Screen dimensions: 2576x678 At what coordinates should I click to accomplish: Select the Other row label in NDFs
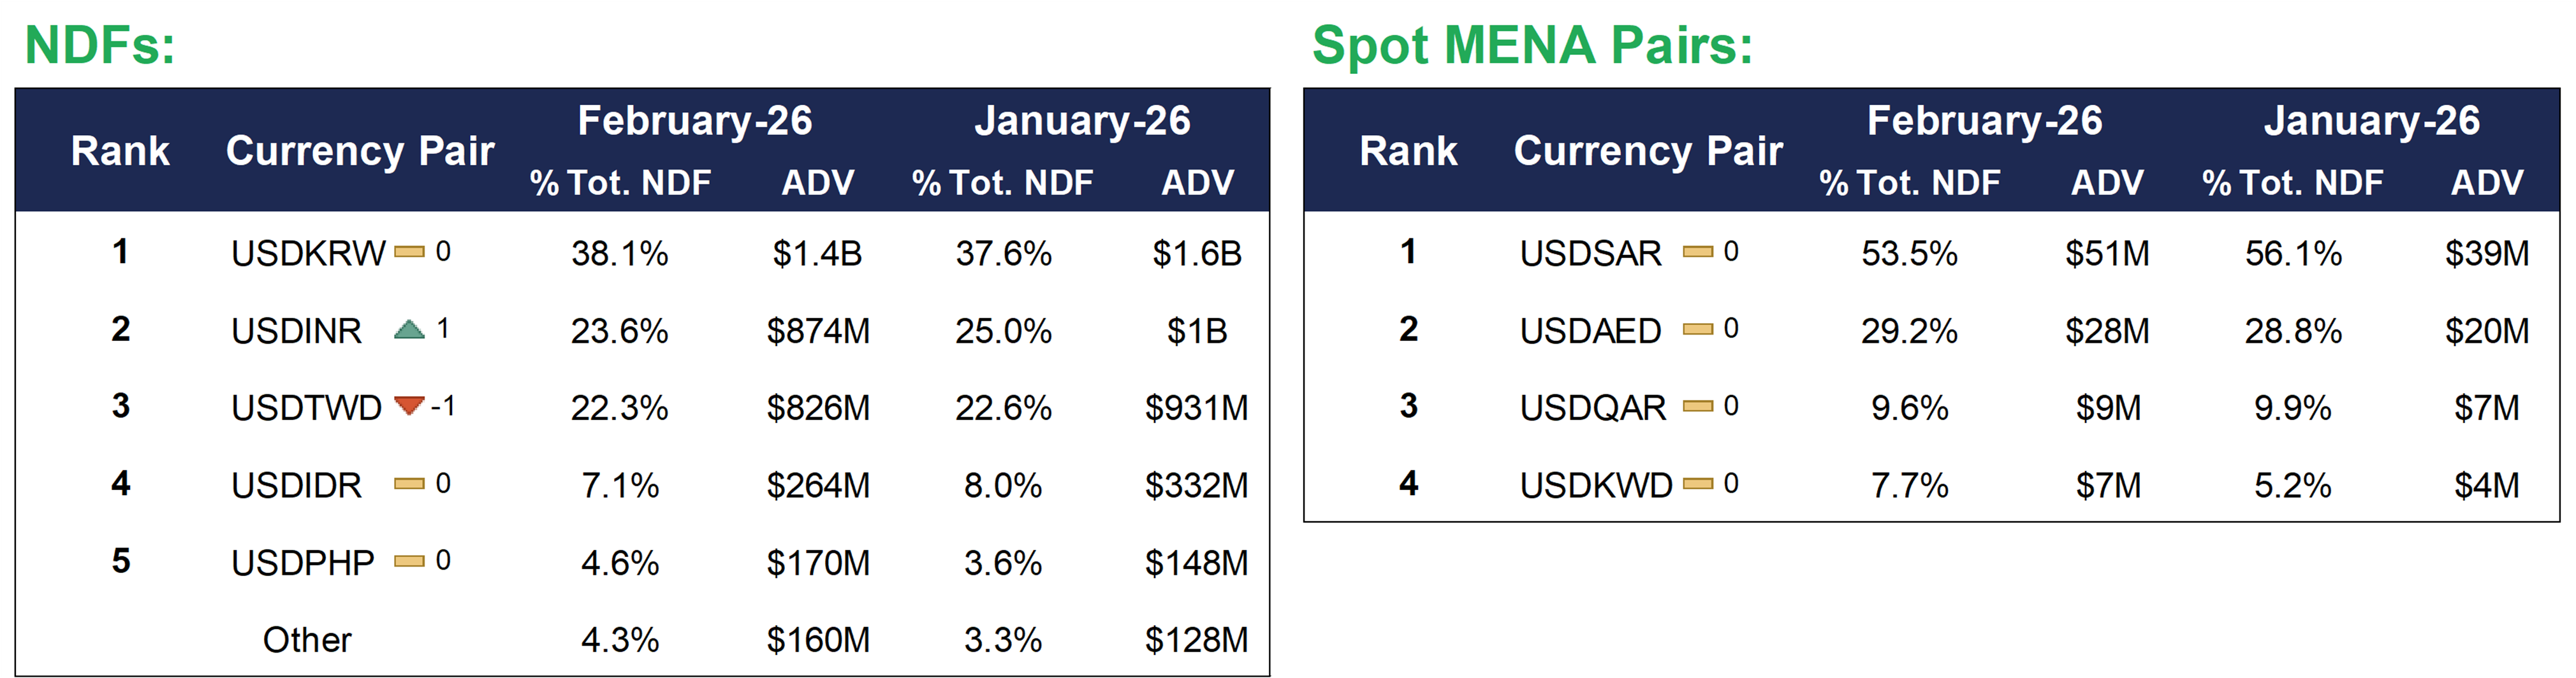click(x=307, y=640)
